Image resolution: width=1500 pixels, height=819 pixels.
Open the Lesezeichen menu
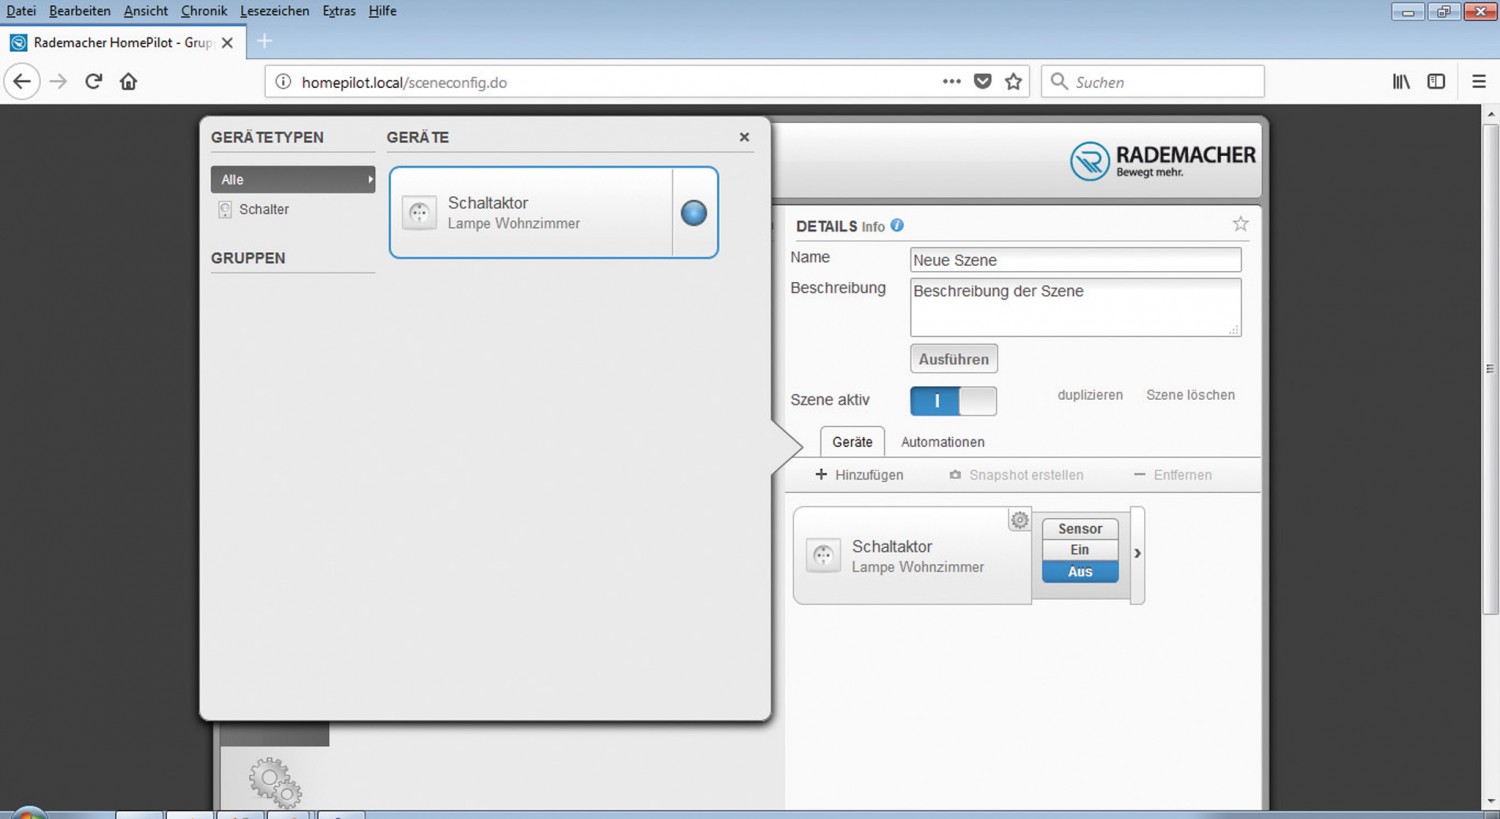[x=275, y=11]
